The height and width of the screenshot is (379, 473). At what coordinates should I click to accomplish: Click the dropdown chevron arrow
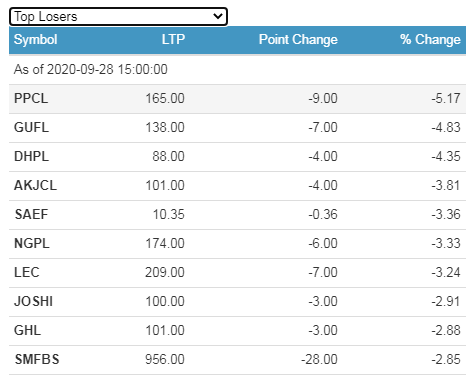[x=218, y=16]
